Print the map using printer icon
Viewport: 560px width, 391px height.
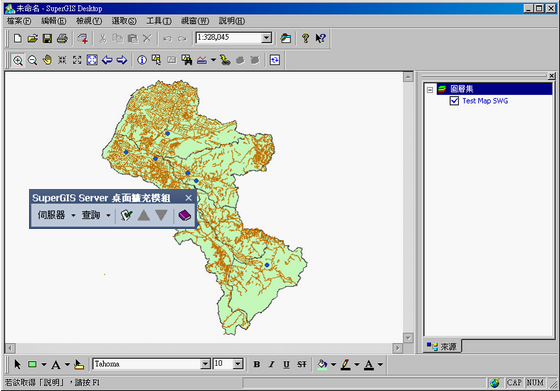[62, 38]
